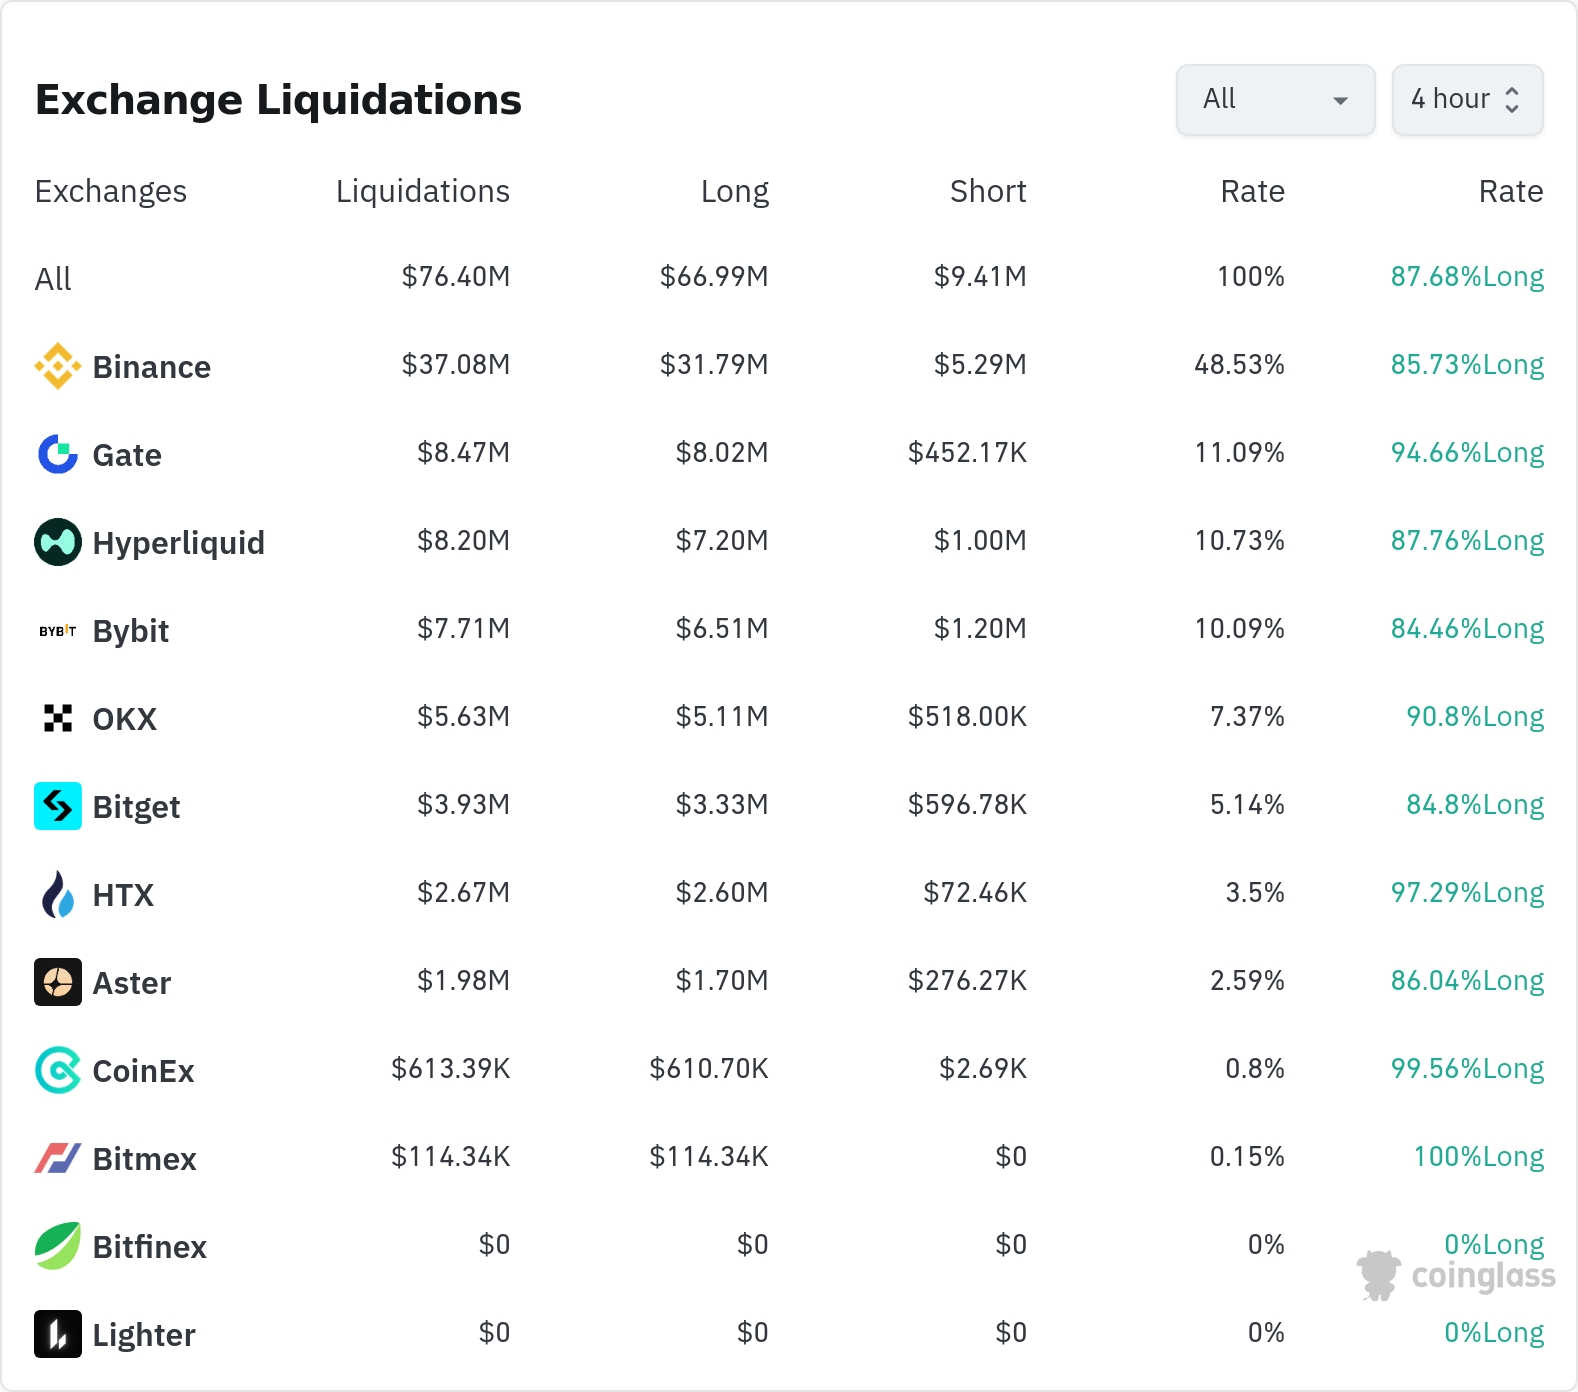This screenshot has width=1578, height=1392.
Task: Click the Aster exchange icon
Action: [x=58, y=982]
